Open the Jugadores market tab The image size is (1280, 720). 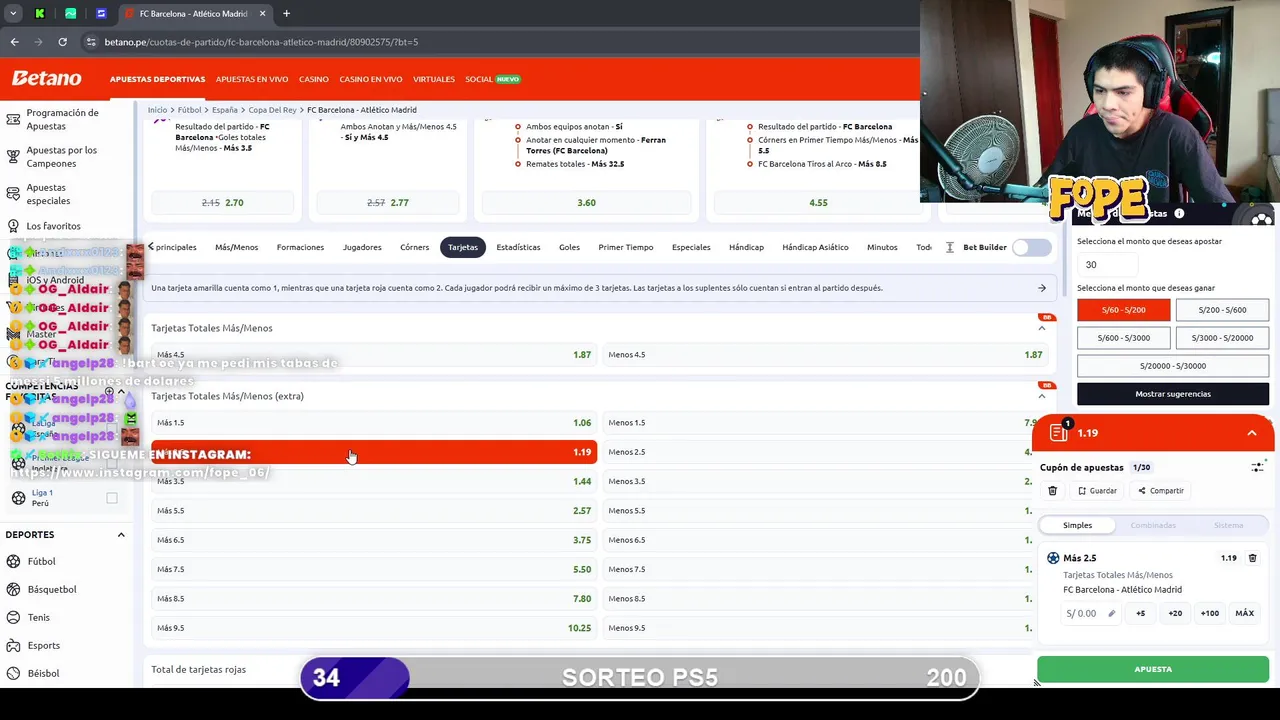pyautogui.click(x=362, y=247)
